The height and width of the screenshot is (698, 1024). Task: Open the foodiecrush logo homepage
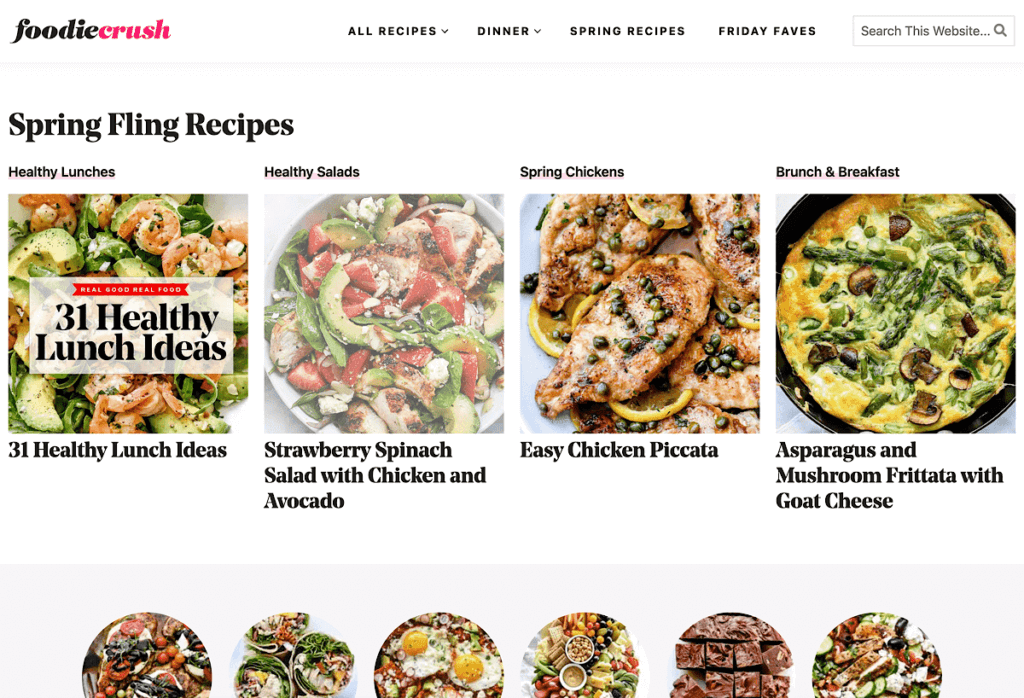coord(91,30)
